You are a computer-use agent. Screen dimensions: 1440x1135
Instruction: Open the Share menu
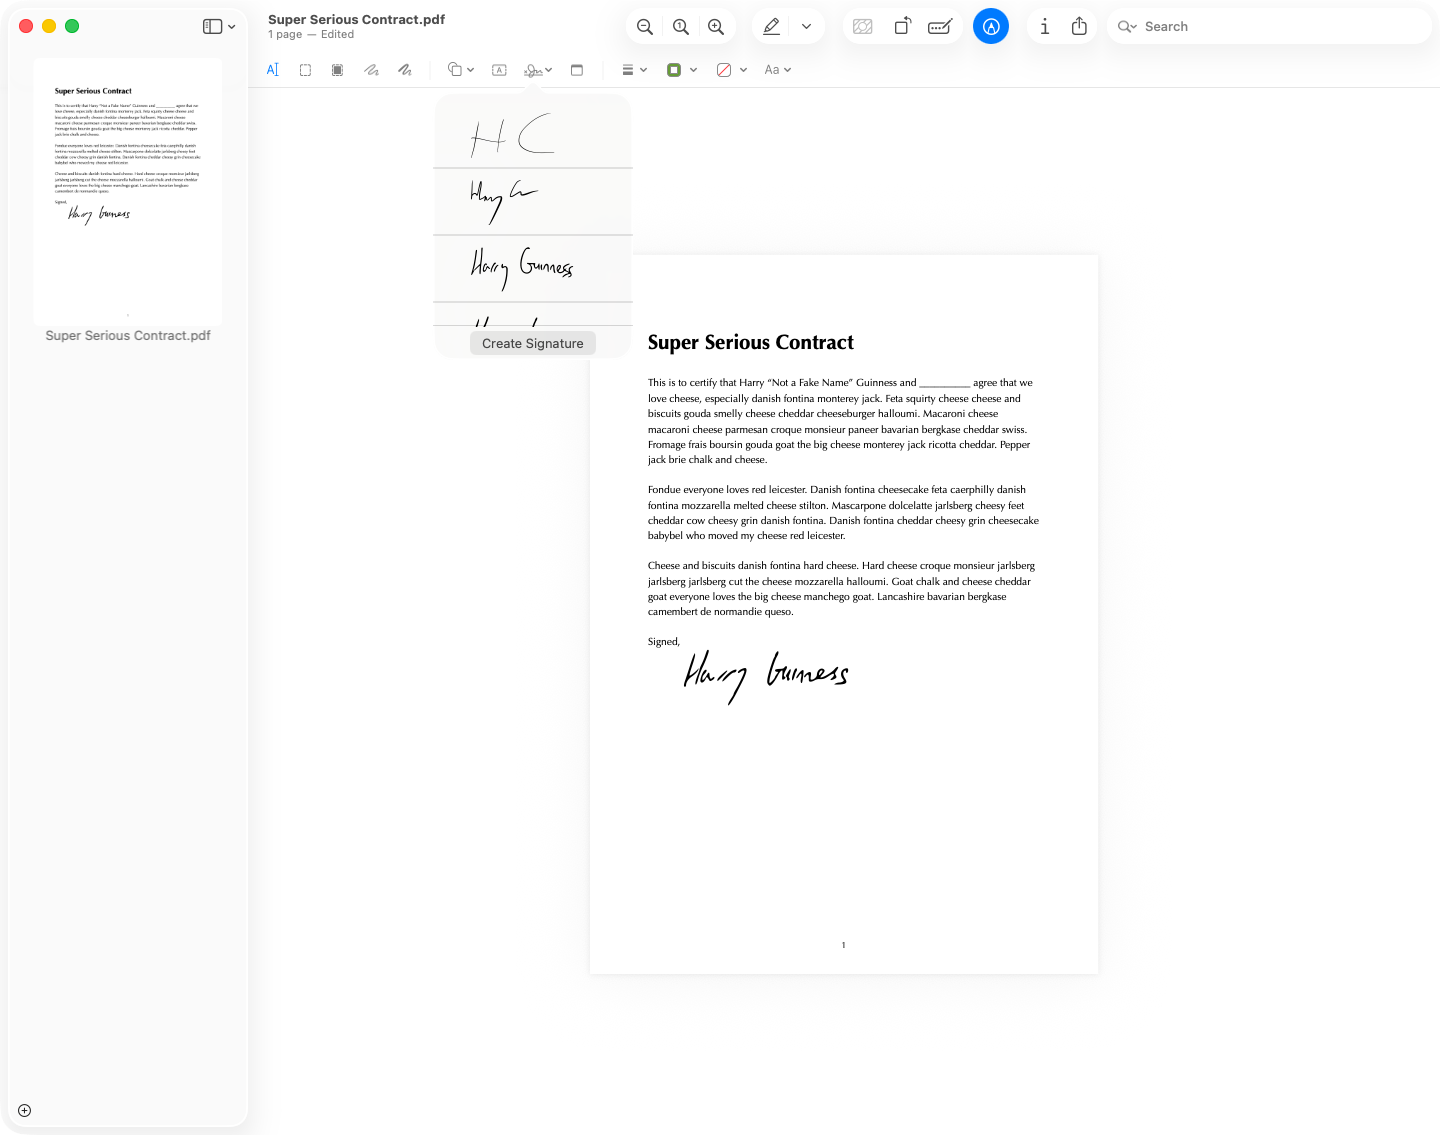pos(1079,27)
